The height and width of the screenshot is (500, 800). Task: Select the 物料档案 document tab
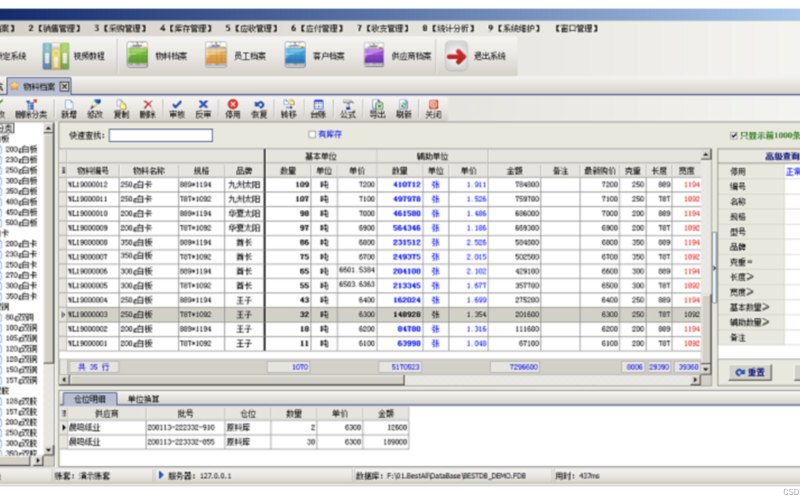tap(39, 86)
